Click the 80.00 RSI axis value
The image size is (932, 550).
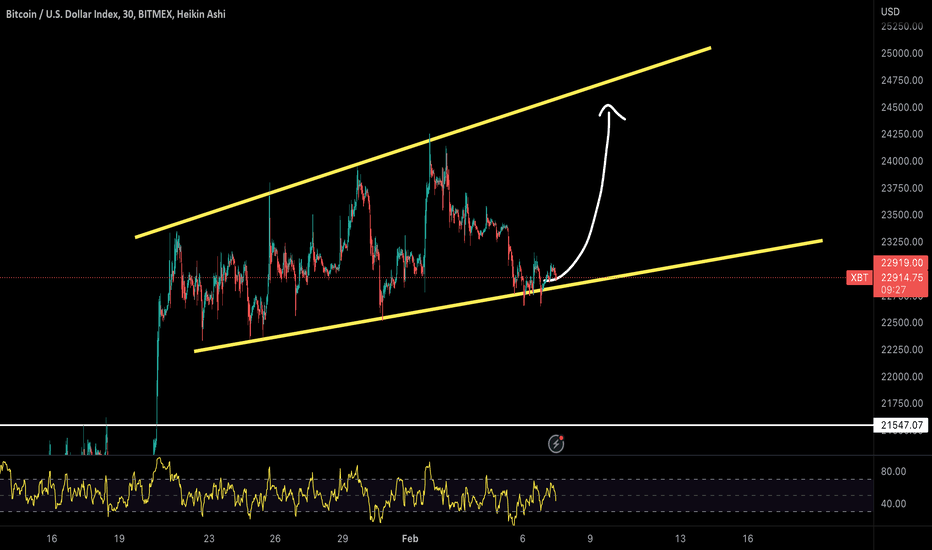click(x=893, y=472)
